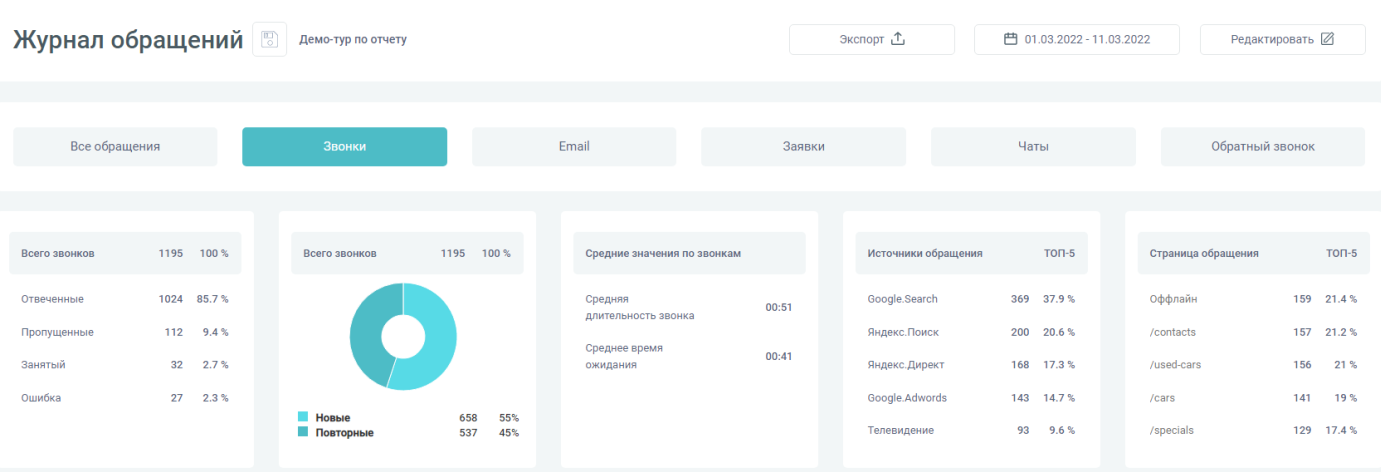The width and height of the screenshot is (1381, 472).
Task: Click the Новые legend label
Action: tap(333, 418)
